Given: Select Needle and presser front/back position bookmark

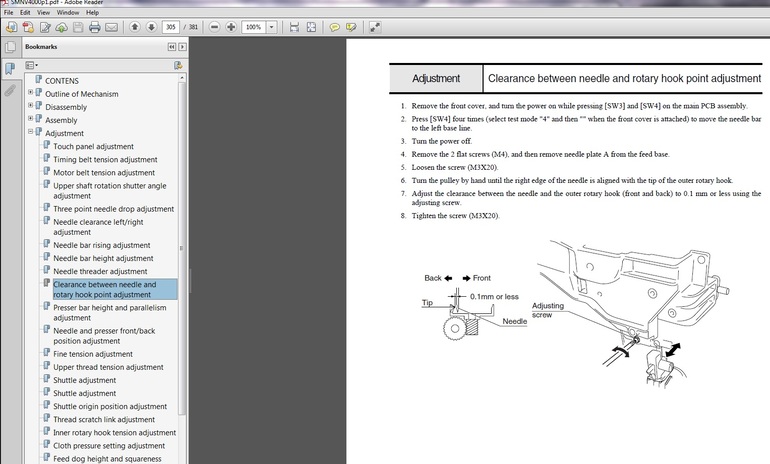Looking at the screenshot, I should click(104, 336).
